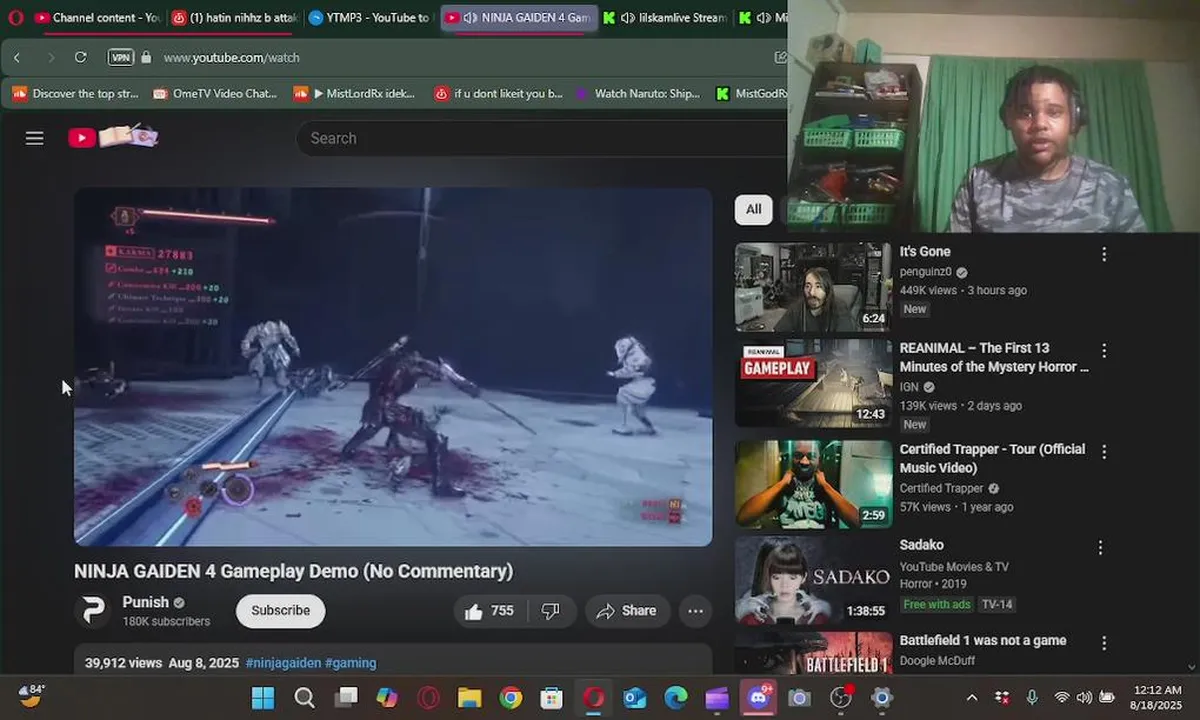Open options menu for Battlefield 1 video
Viewport: 1200px width, 720px height.
1104,643
